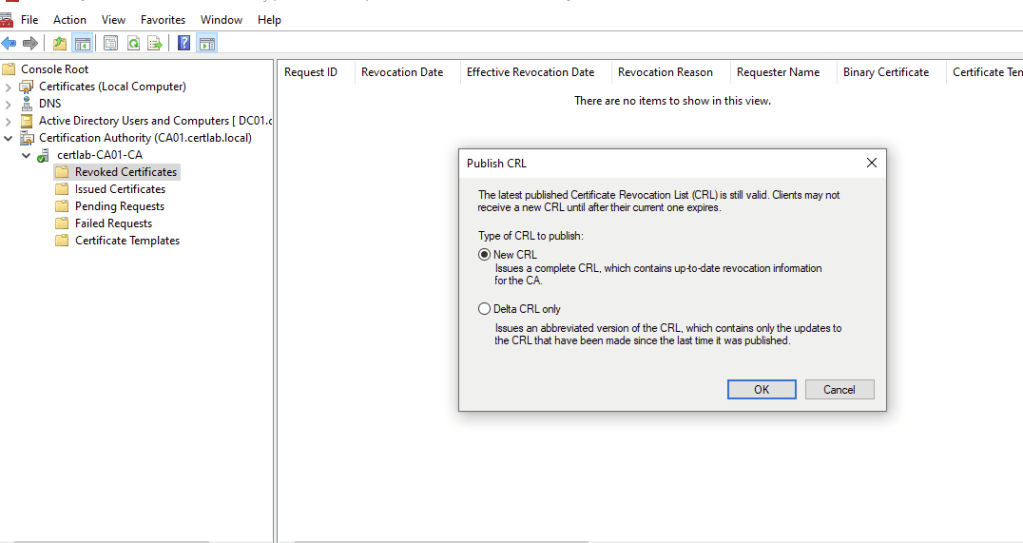
Task: Select the Delta CRL only radio button
Action: 485,309
